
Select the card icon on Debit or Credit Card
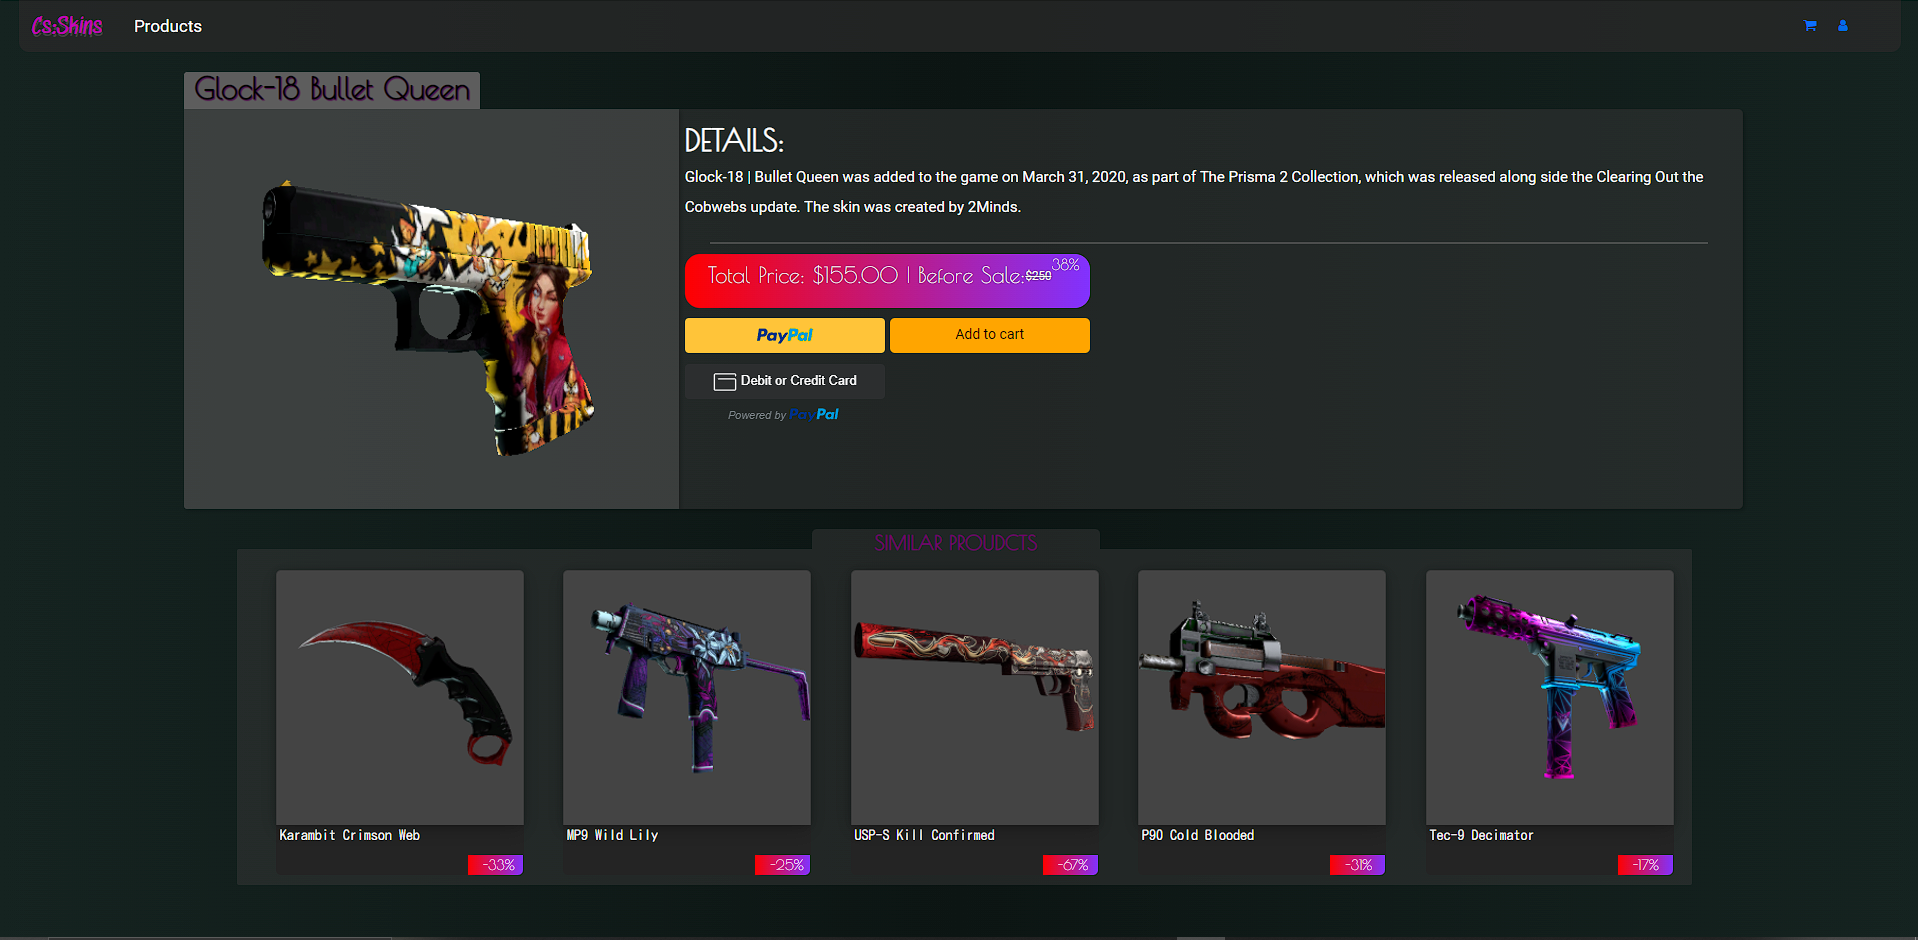pos(725,381)
